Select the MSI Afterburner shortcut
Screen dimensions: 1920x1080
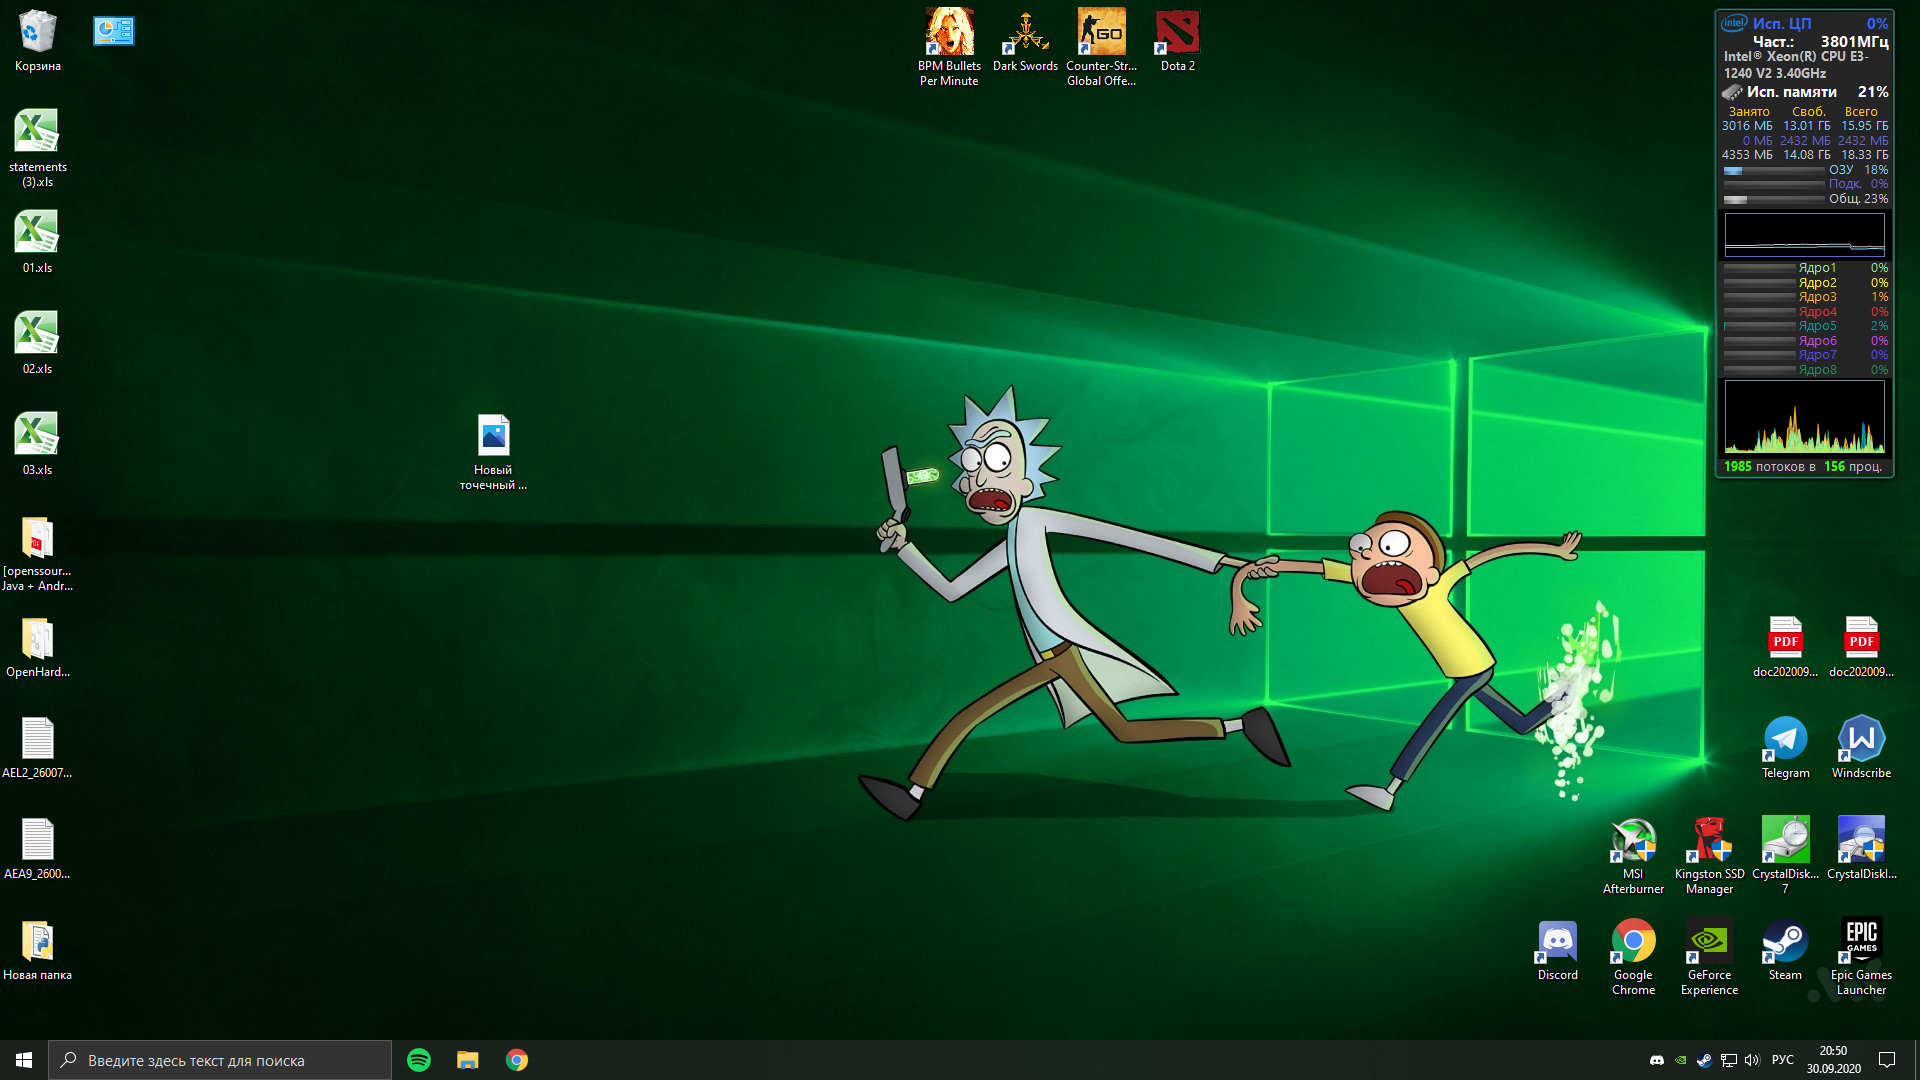tap(1633, 855)
